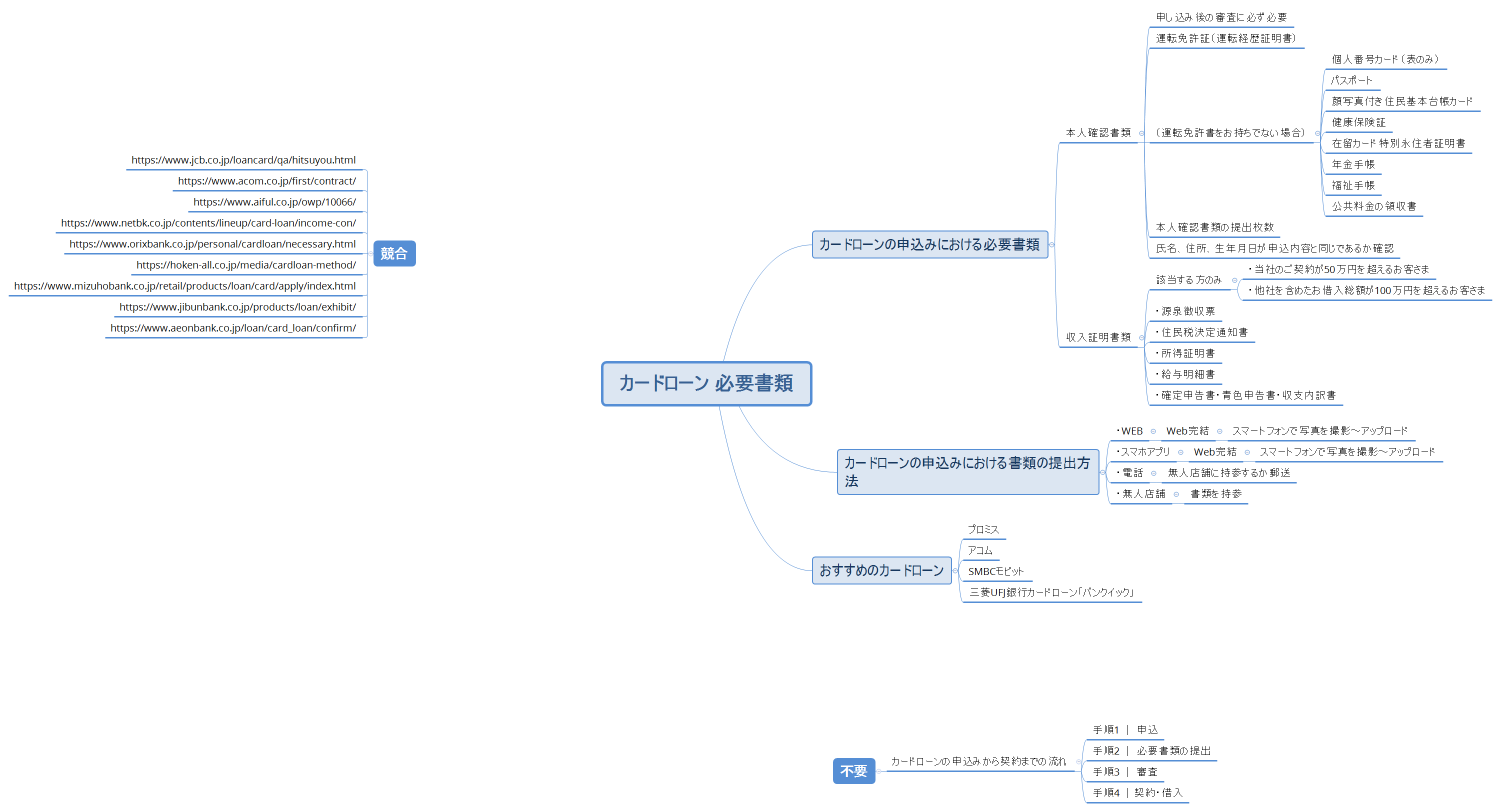This screenshot has width=1501, height=811.
Task: Collapse the ・電話 branch circle
Action: click(1153, 473)
